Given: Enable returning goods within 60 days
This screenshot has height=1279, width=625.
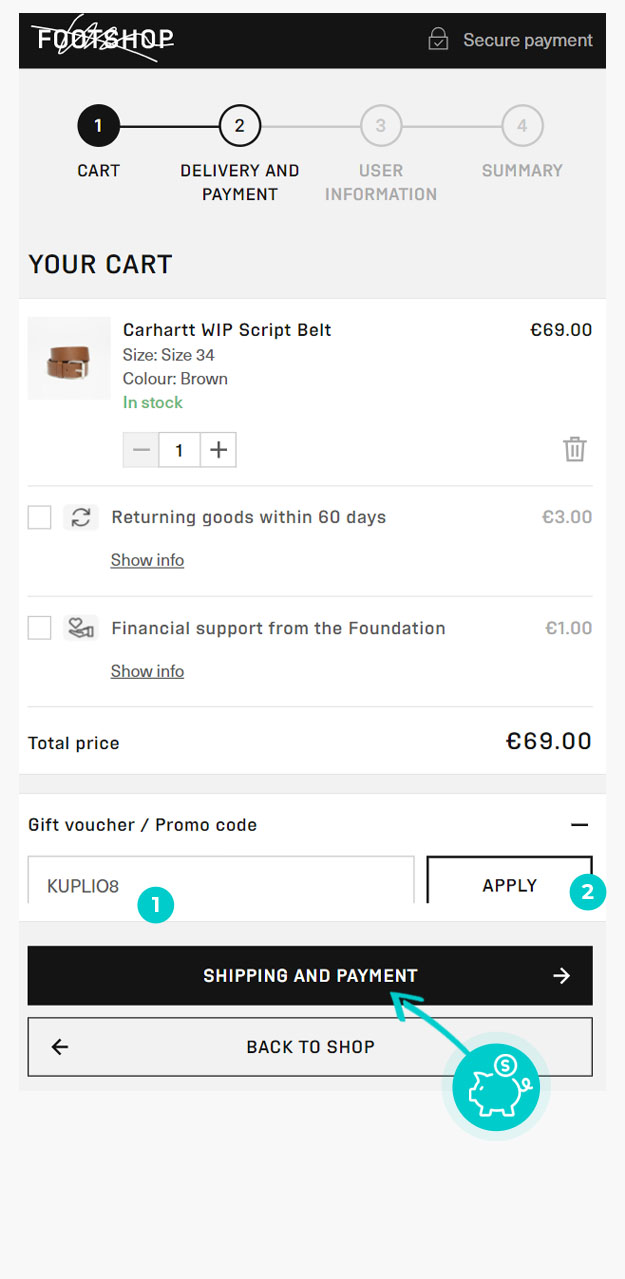Looking at the screenshot, I should point(40,517).
